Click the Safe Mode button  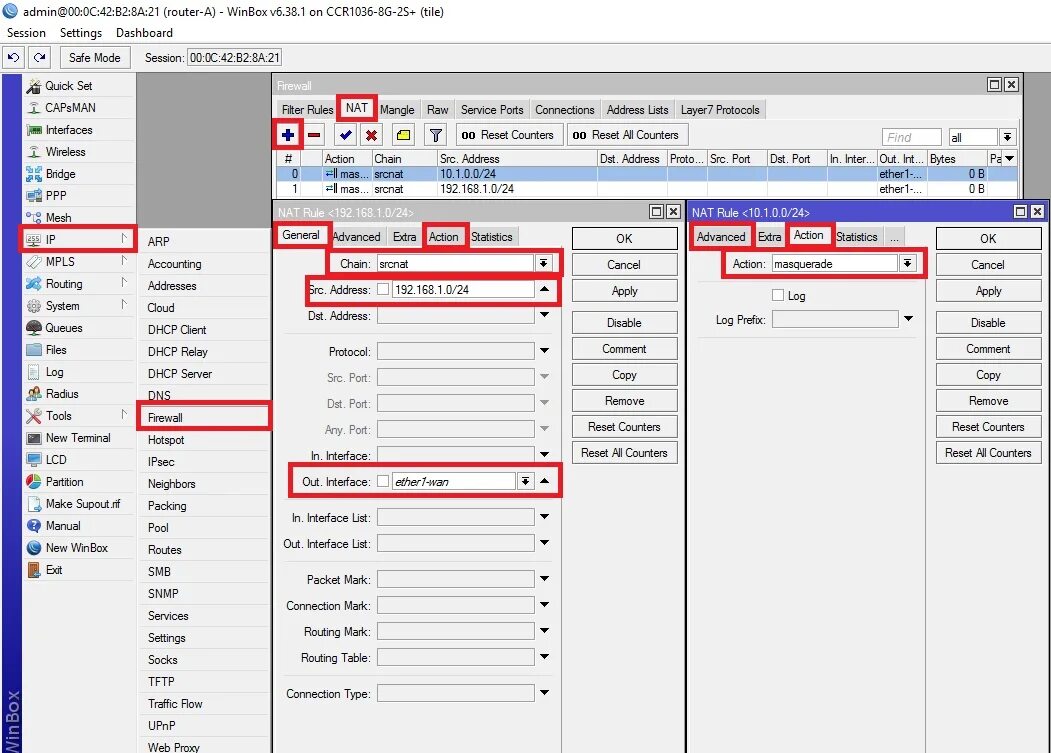pyautogui.click(x=95, y=58)
